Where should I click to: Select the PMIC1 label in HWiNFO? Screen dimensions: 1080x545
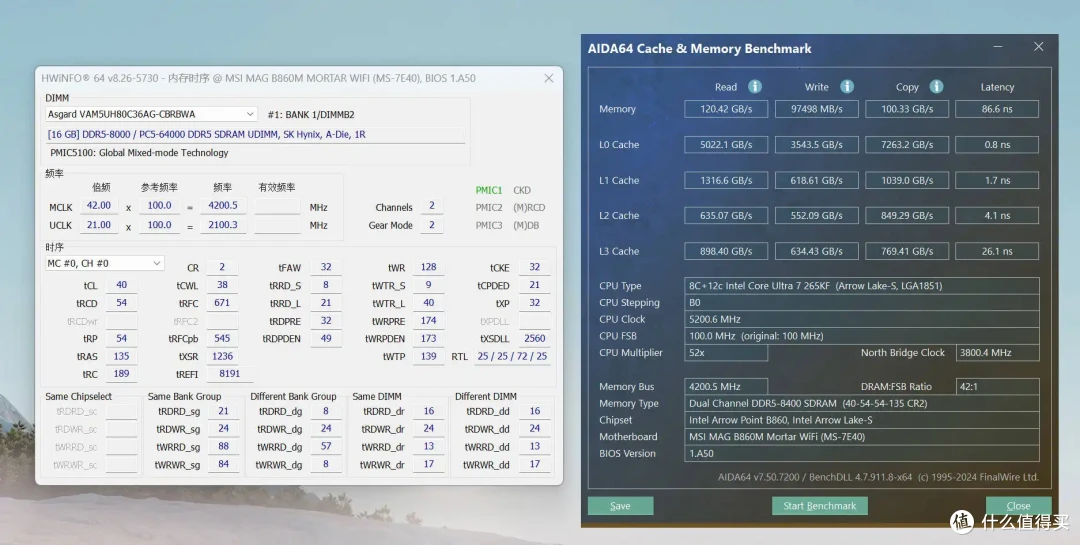click(x=488, y=190)
